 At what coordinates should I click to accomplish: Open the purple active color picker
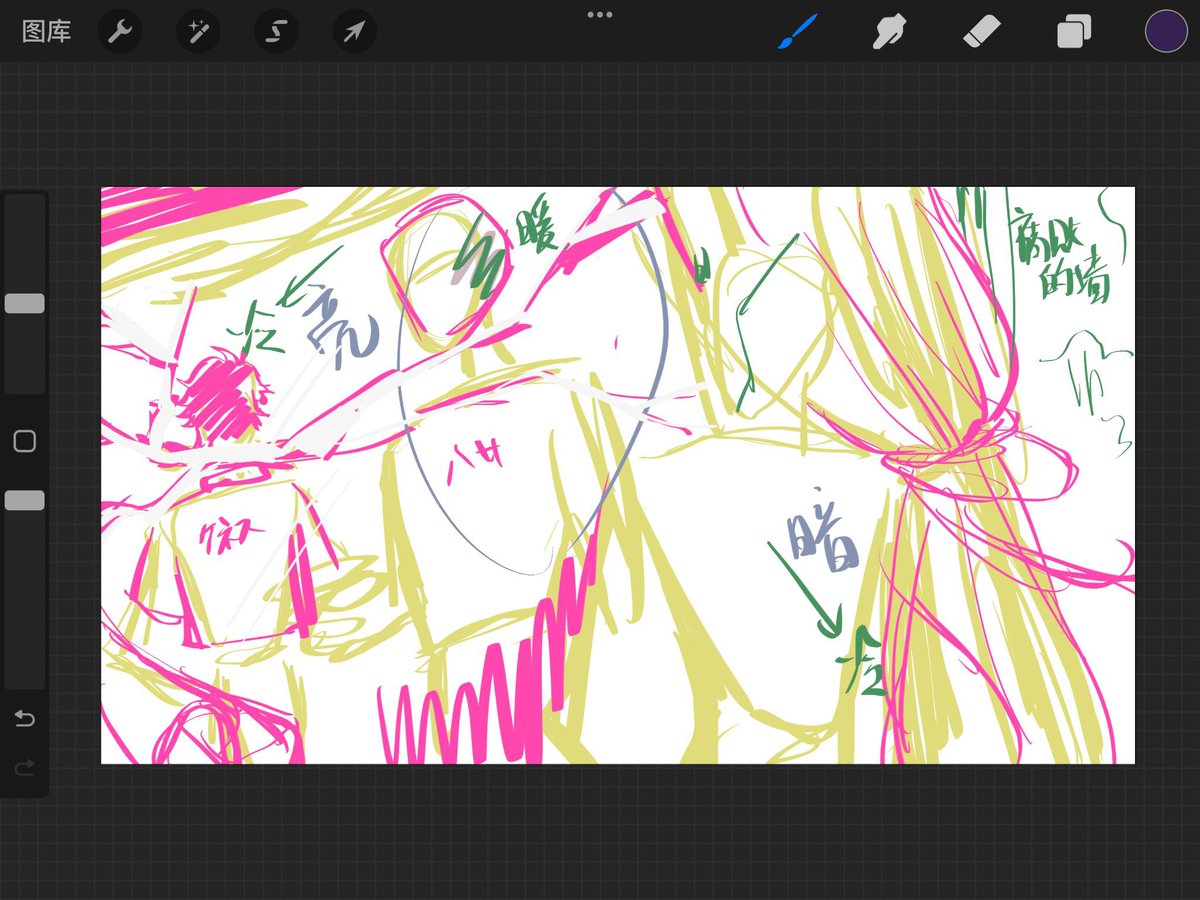[1166, 31]
